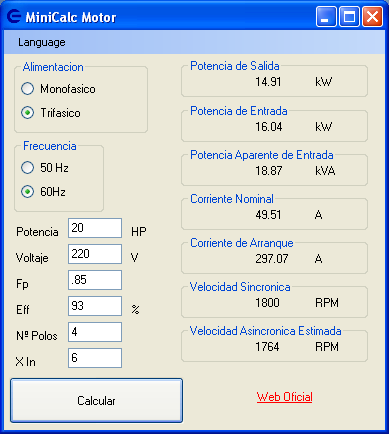Open the Web Oficial link

point(285,397)
